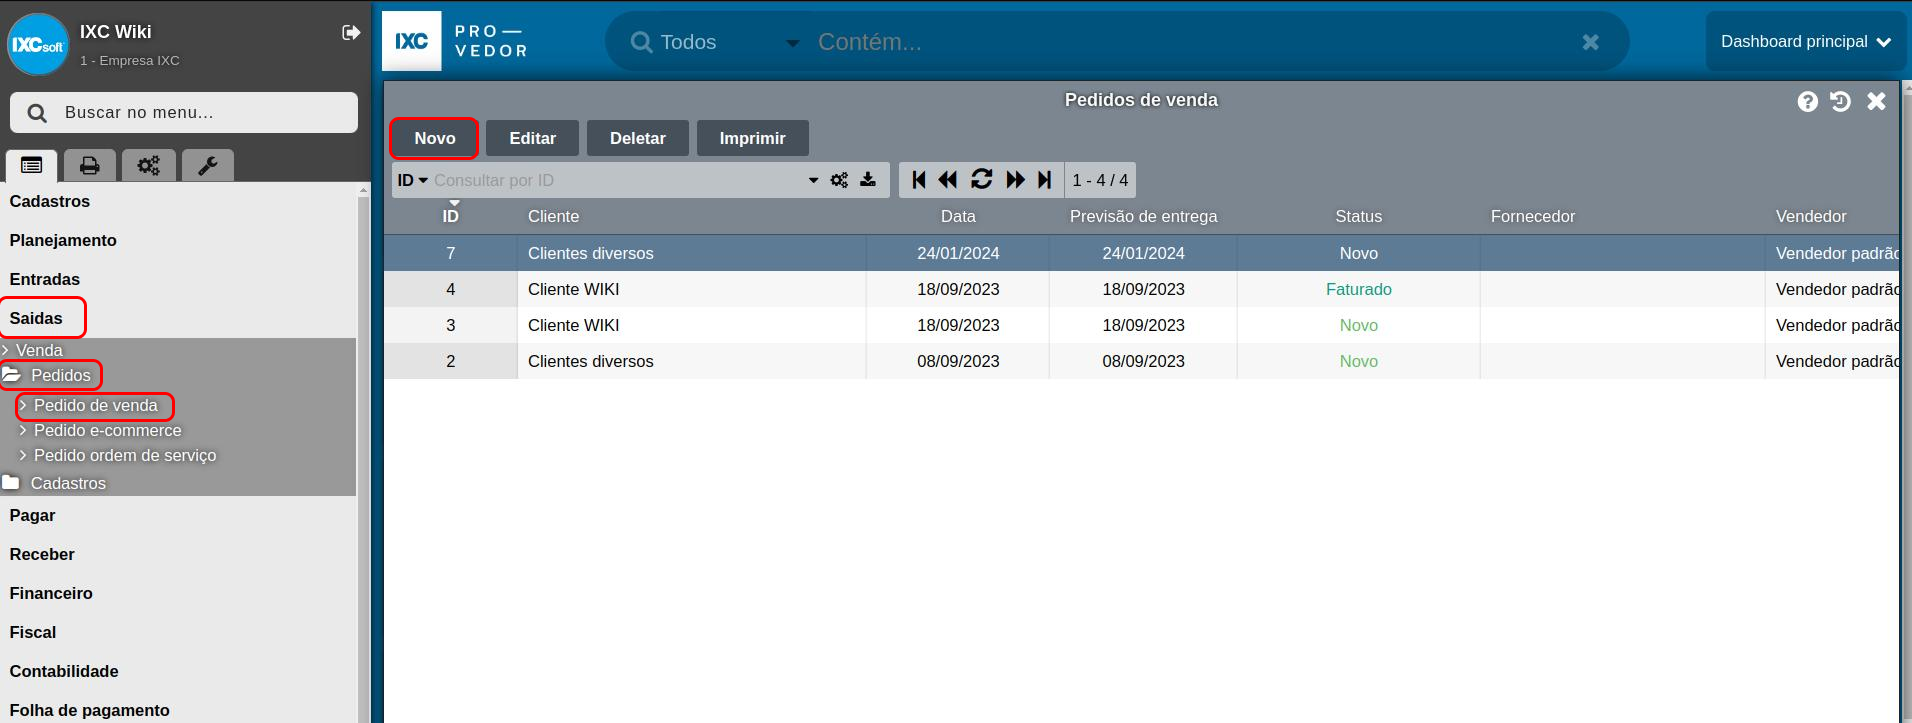The width and height of the screenshot is (1912, 723).
Task: Click the Imprimir button
Action: pos(752,138)
